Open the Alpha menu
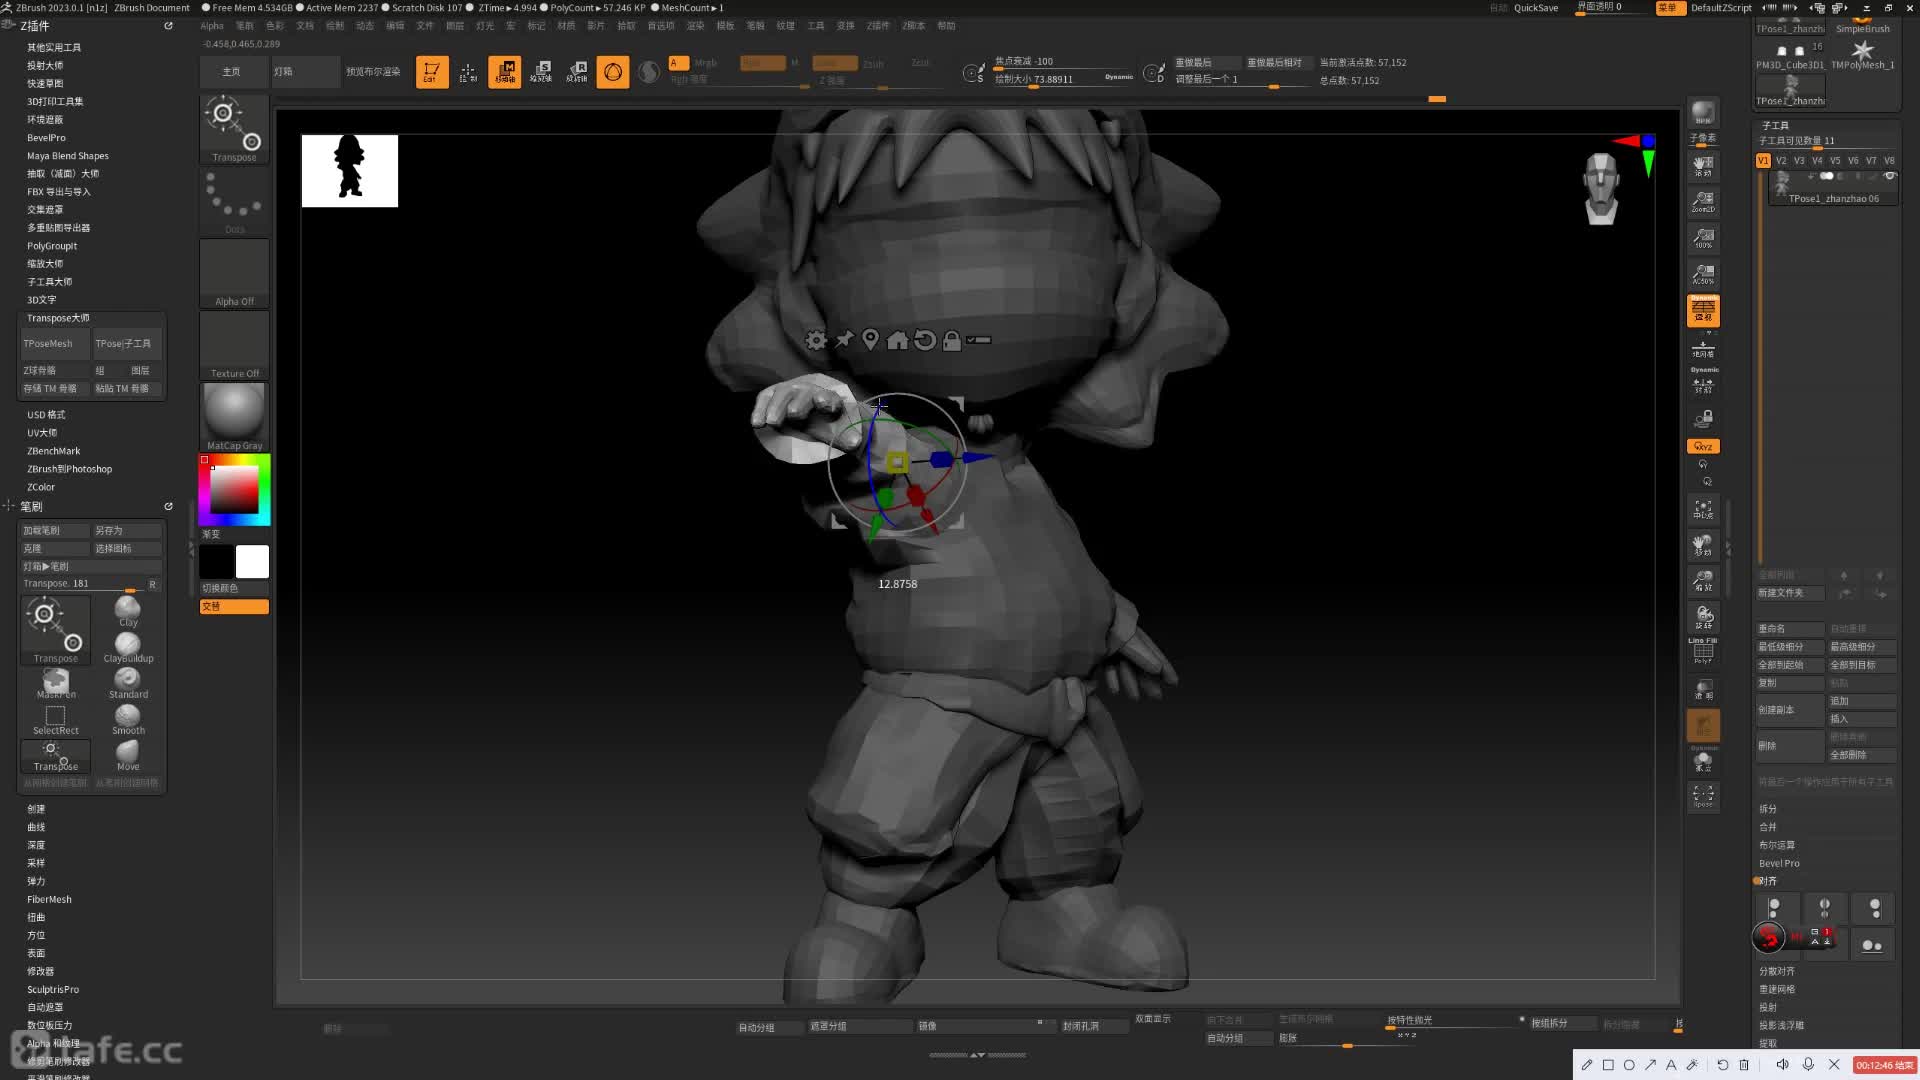Screen dimensions: 1920x1080 (x=212, y=26)
